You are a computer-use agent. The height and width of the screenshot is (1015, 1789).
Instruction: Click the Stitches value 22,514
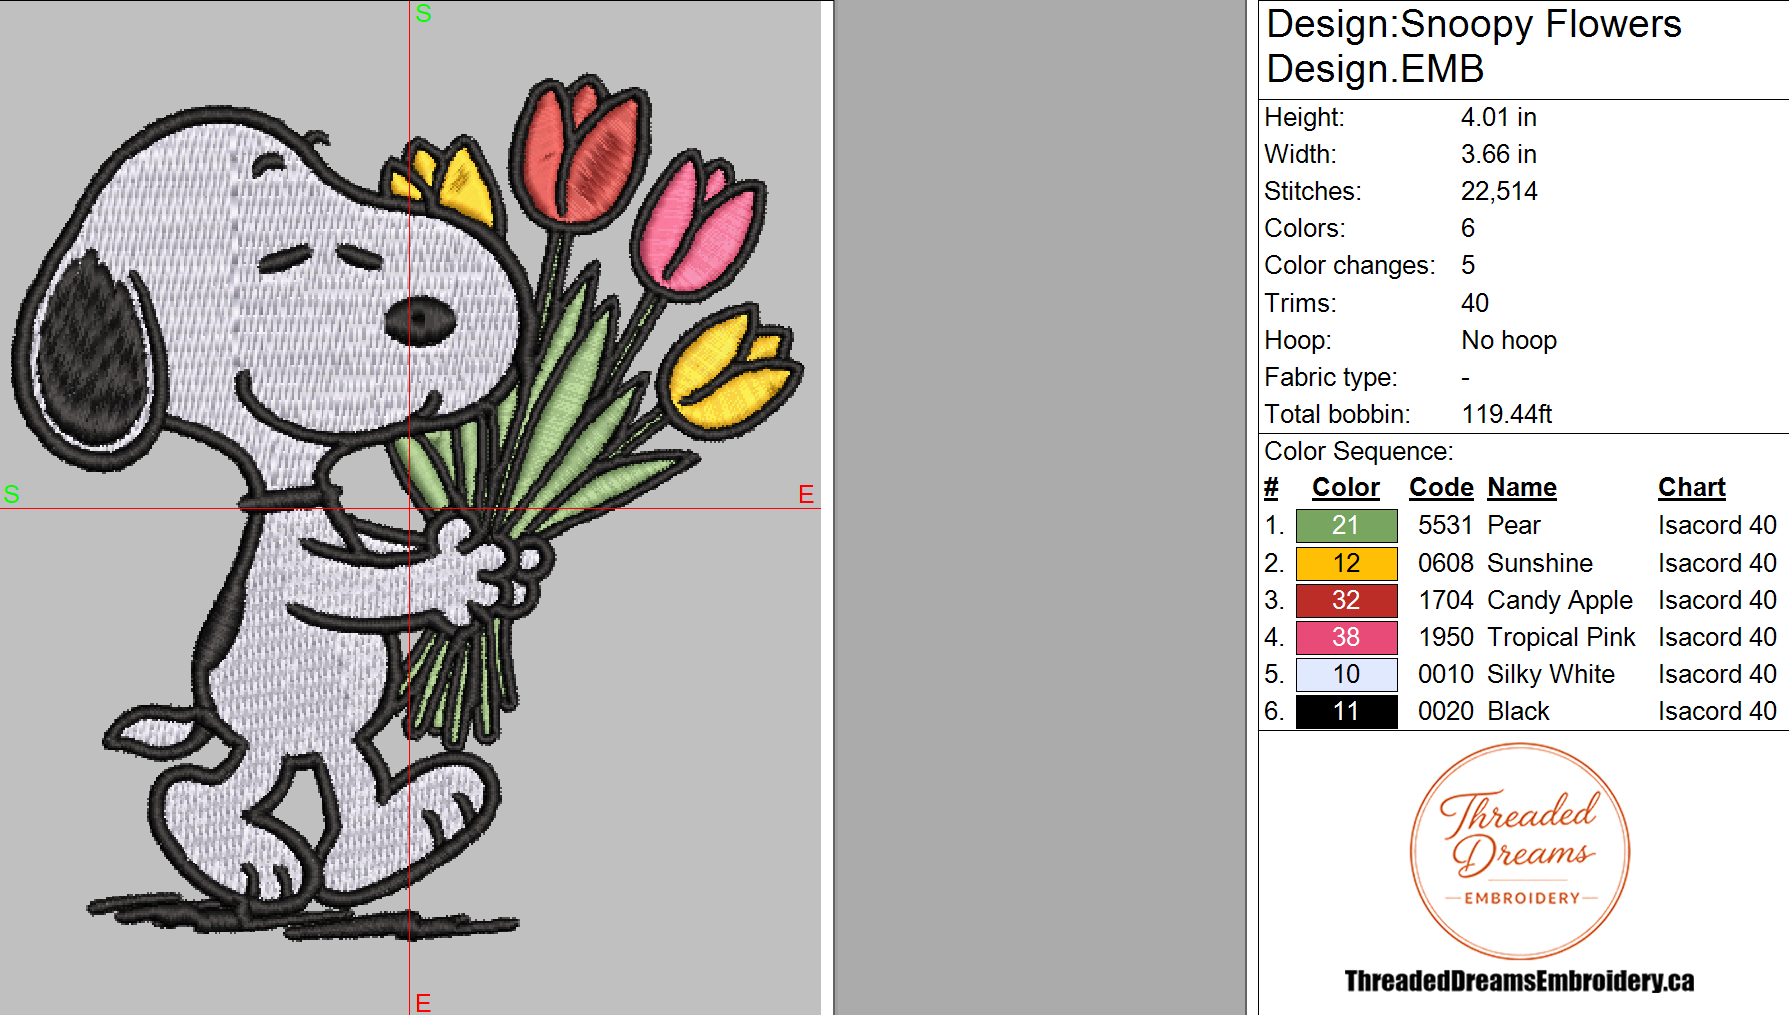[1499, 191]
